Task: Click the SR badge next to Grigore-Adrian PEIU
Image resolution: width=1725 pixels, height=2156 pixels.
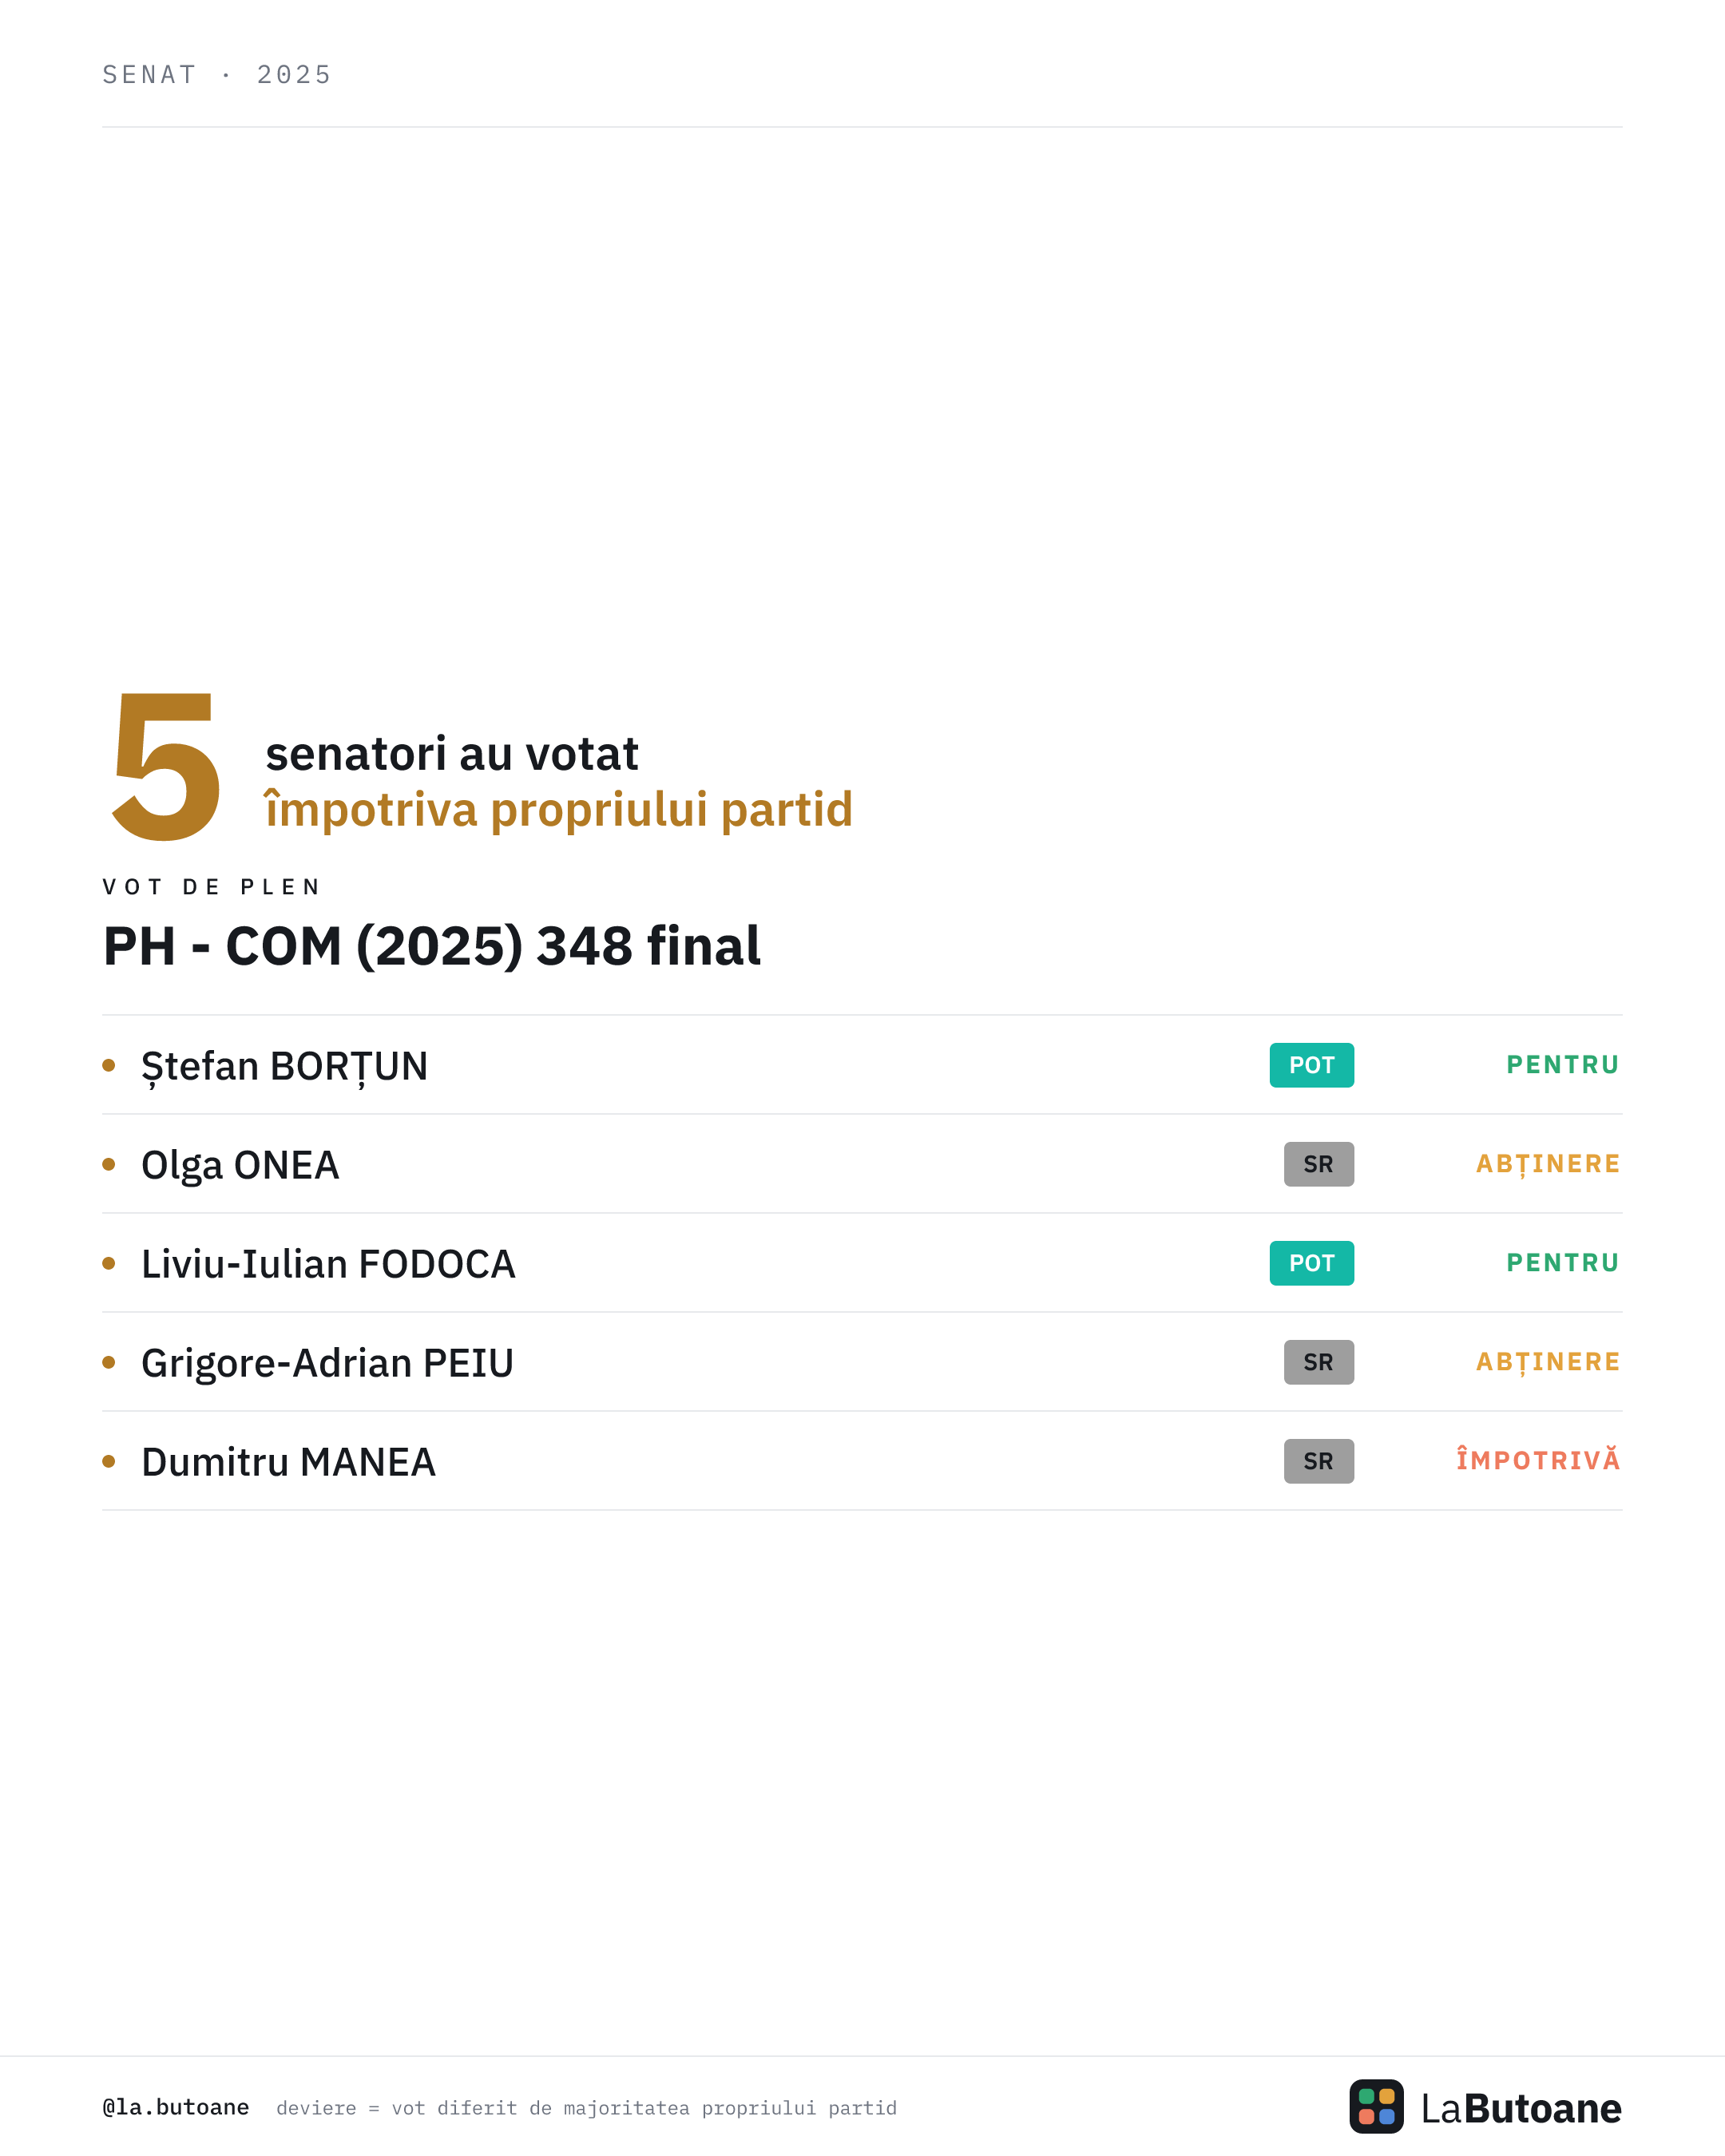Action: pyautogui.click(x=1318, y=1362)
